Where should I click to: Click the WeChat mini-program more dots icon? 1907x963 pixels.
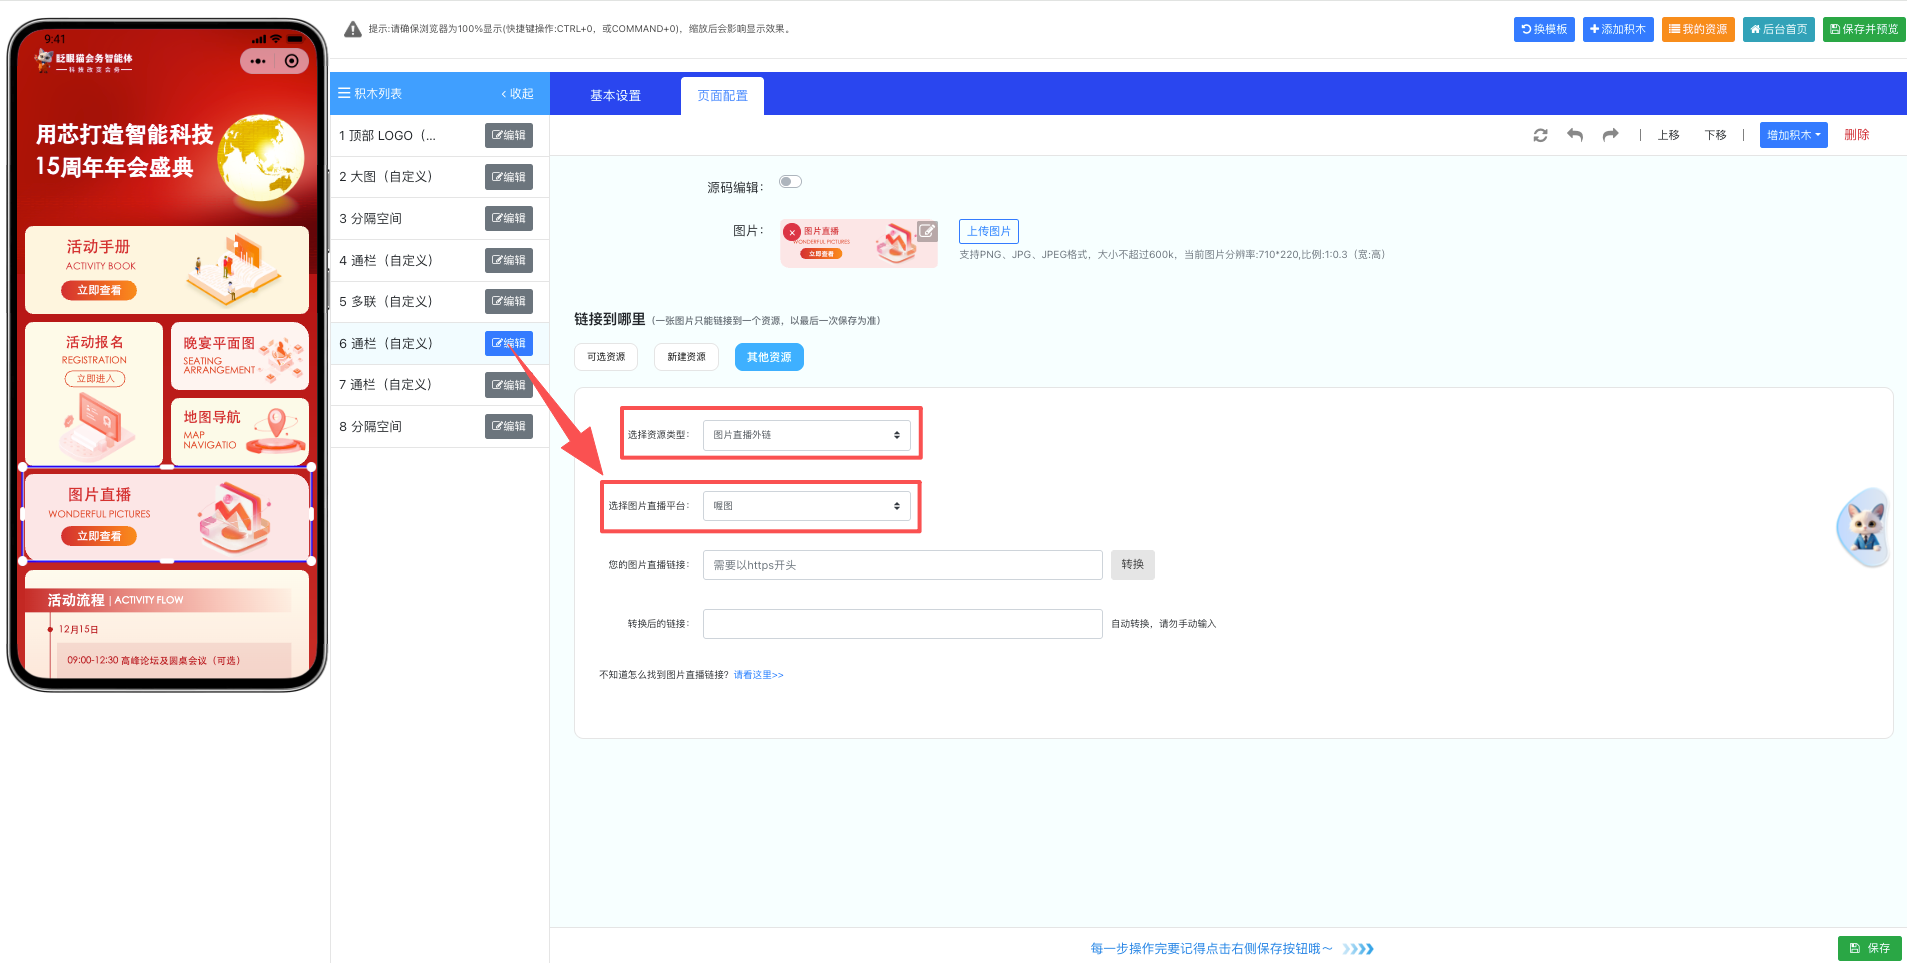coord(258,61)
